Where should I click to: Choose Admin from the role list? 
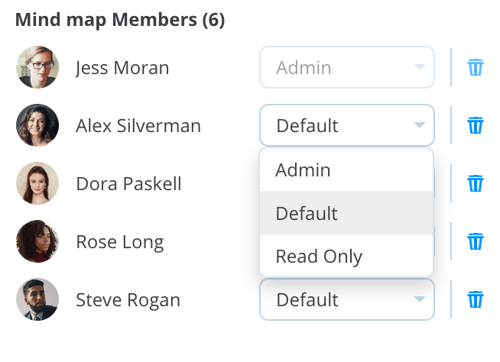[x=346, y=170]
